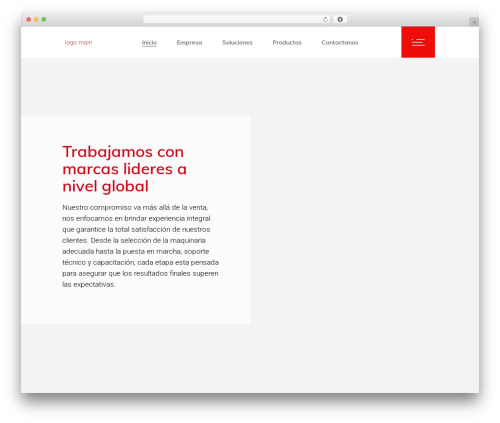The width and height of the screenshot is (500, 423).
Task: Open the Empresa menu item
Action: (x=189, y=42)
